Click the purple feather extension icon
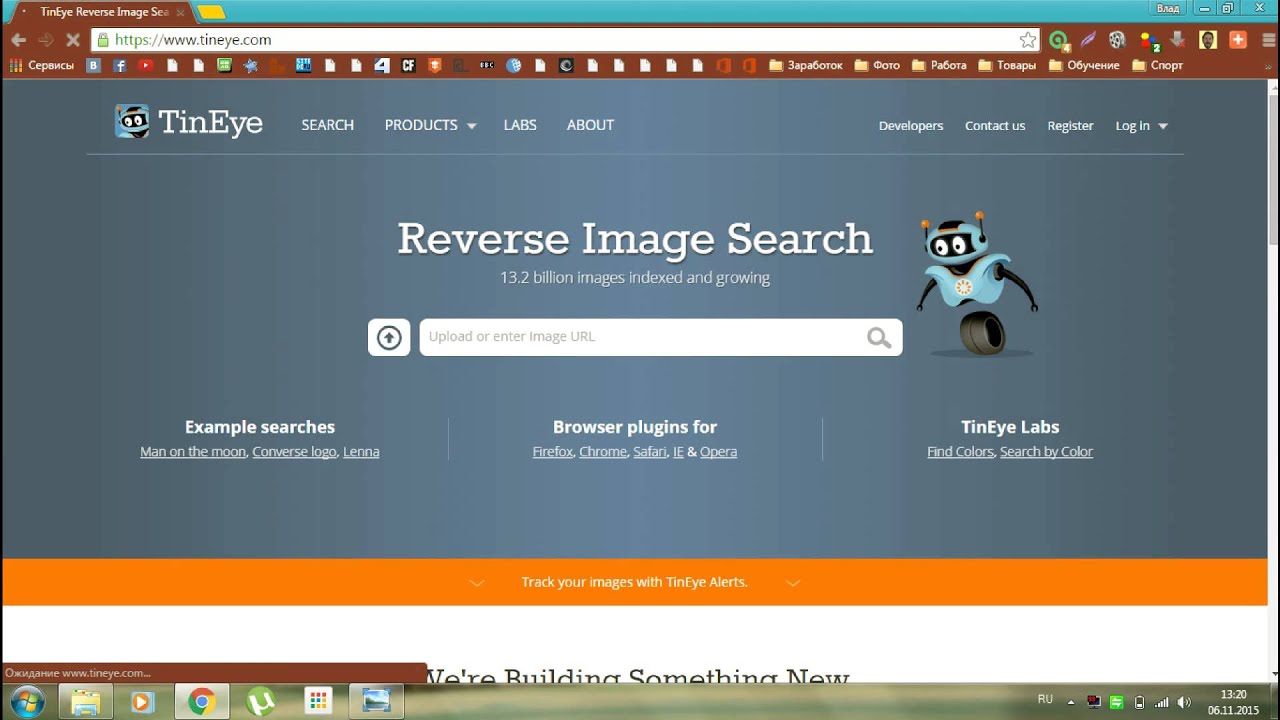The image size is (1280, 720). point(1088,40)
